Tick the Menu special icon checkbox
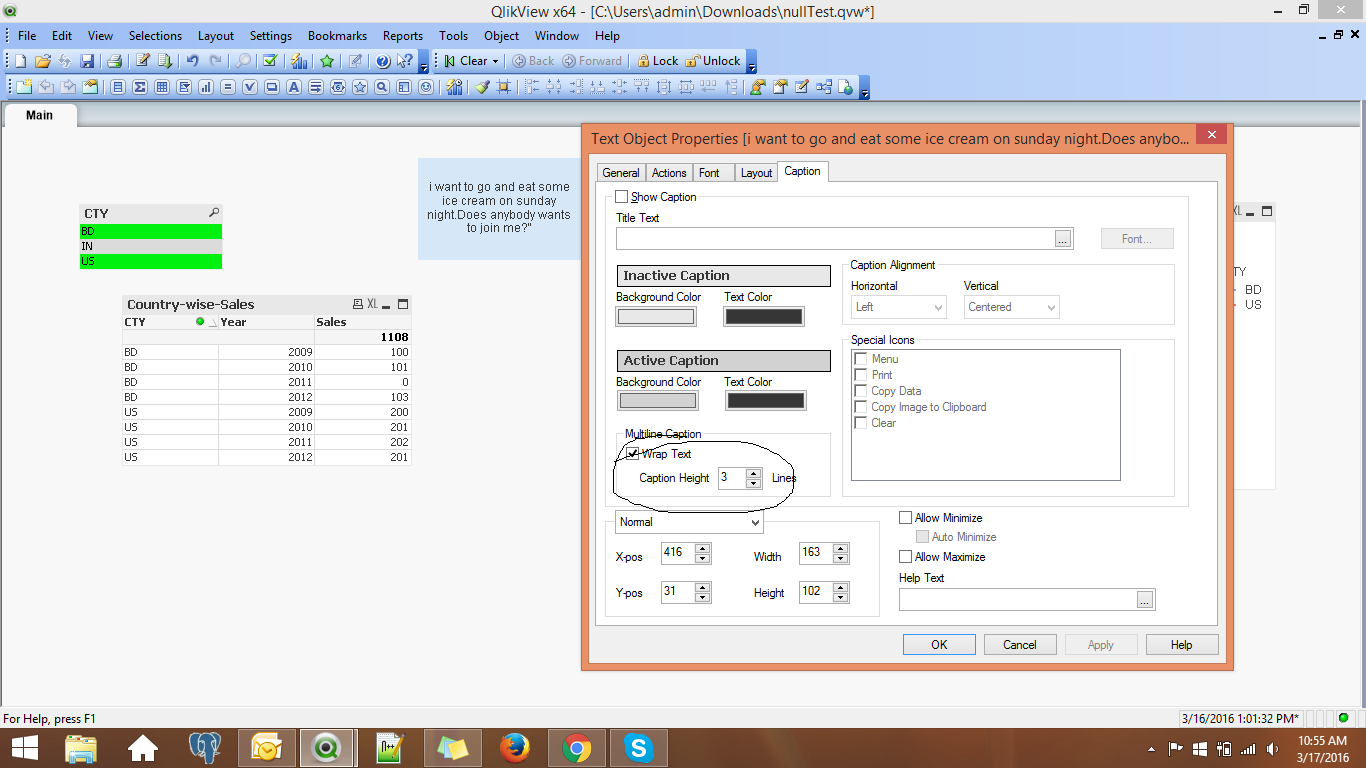This screenshot has width=1366, height=768. coord(860,359)
